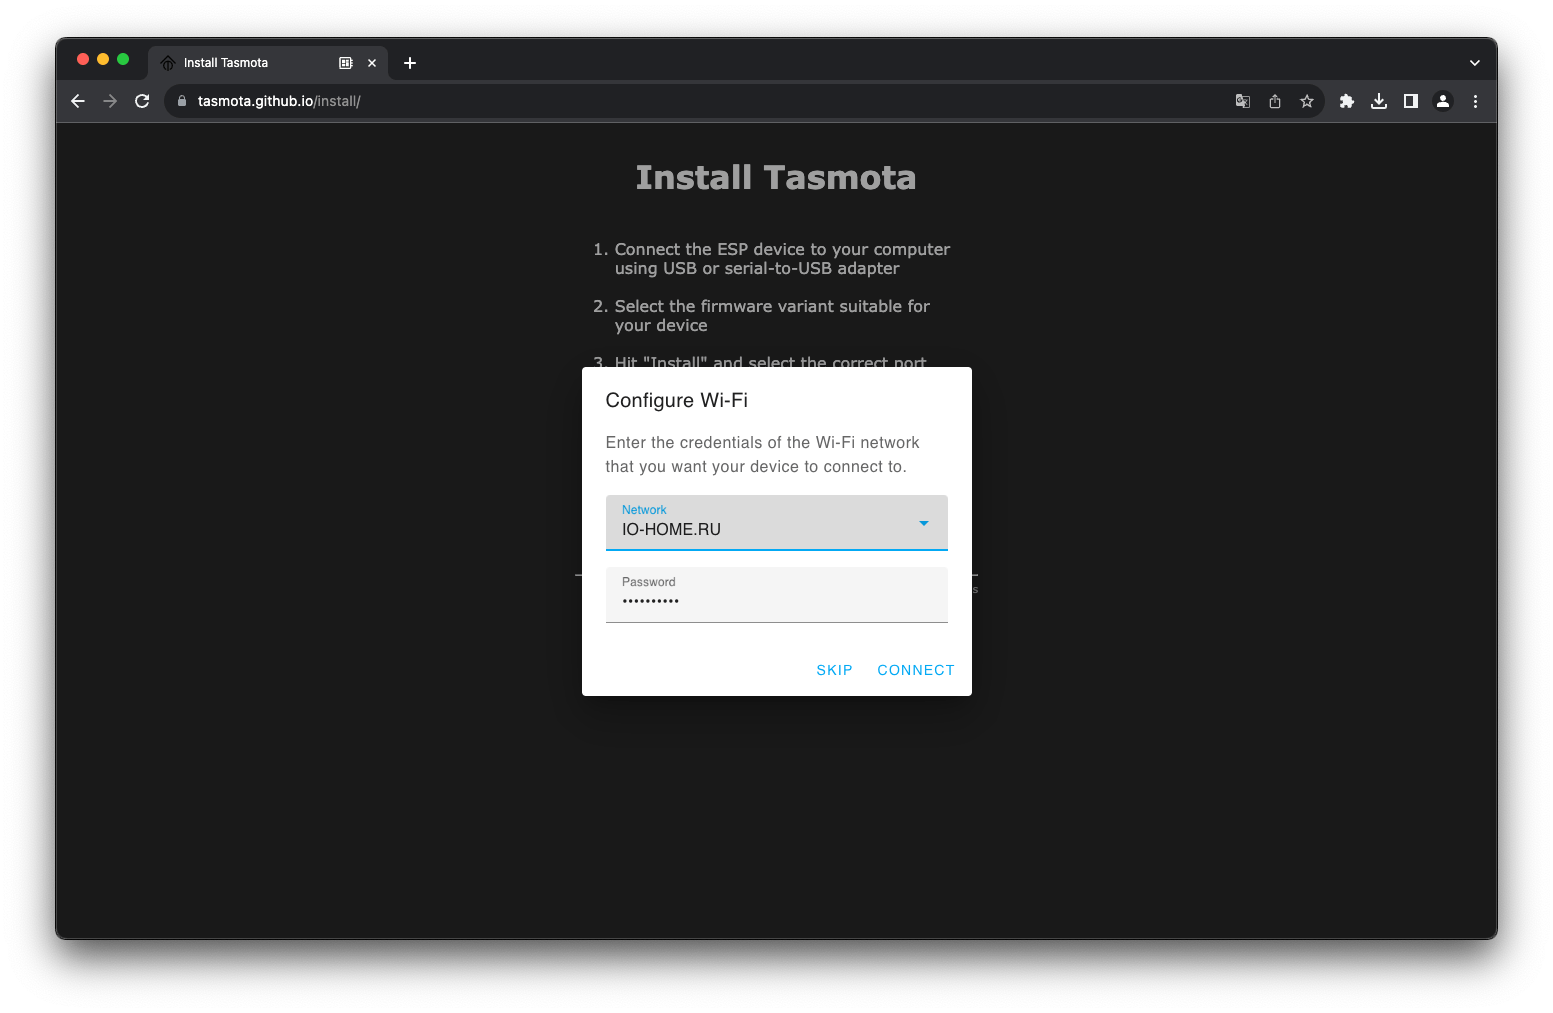
Task: Click the lock icon for site information
Action: (181, 101)
